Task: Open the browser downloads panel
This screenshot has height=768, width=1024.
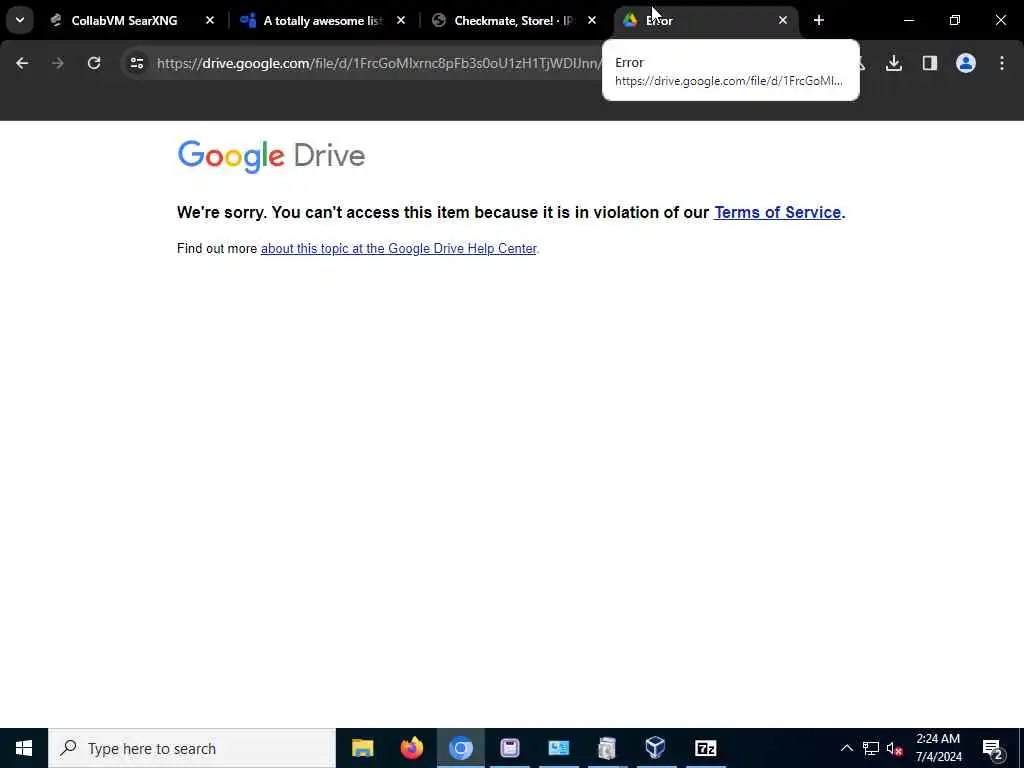Action: (x=894, y=63)
